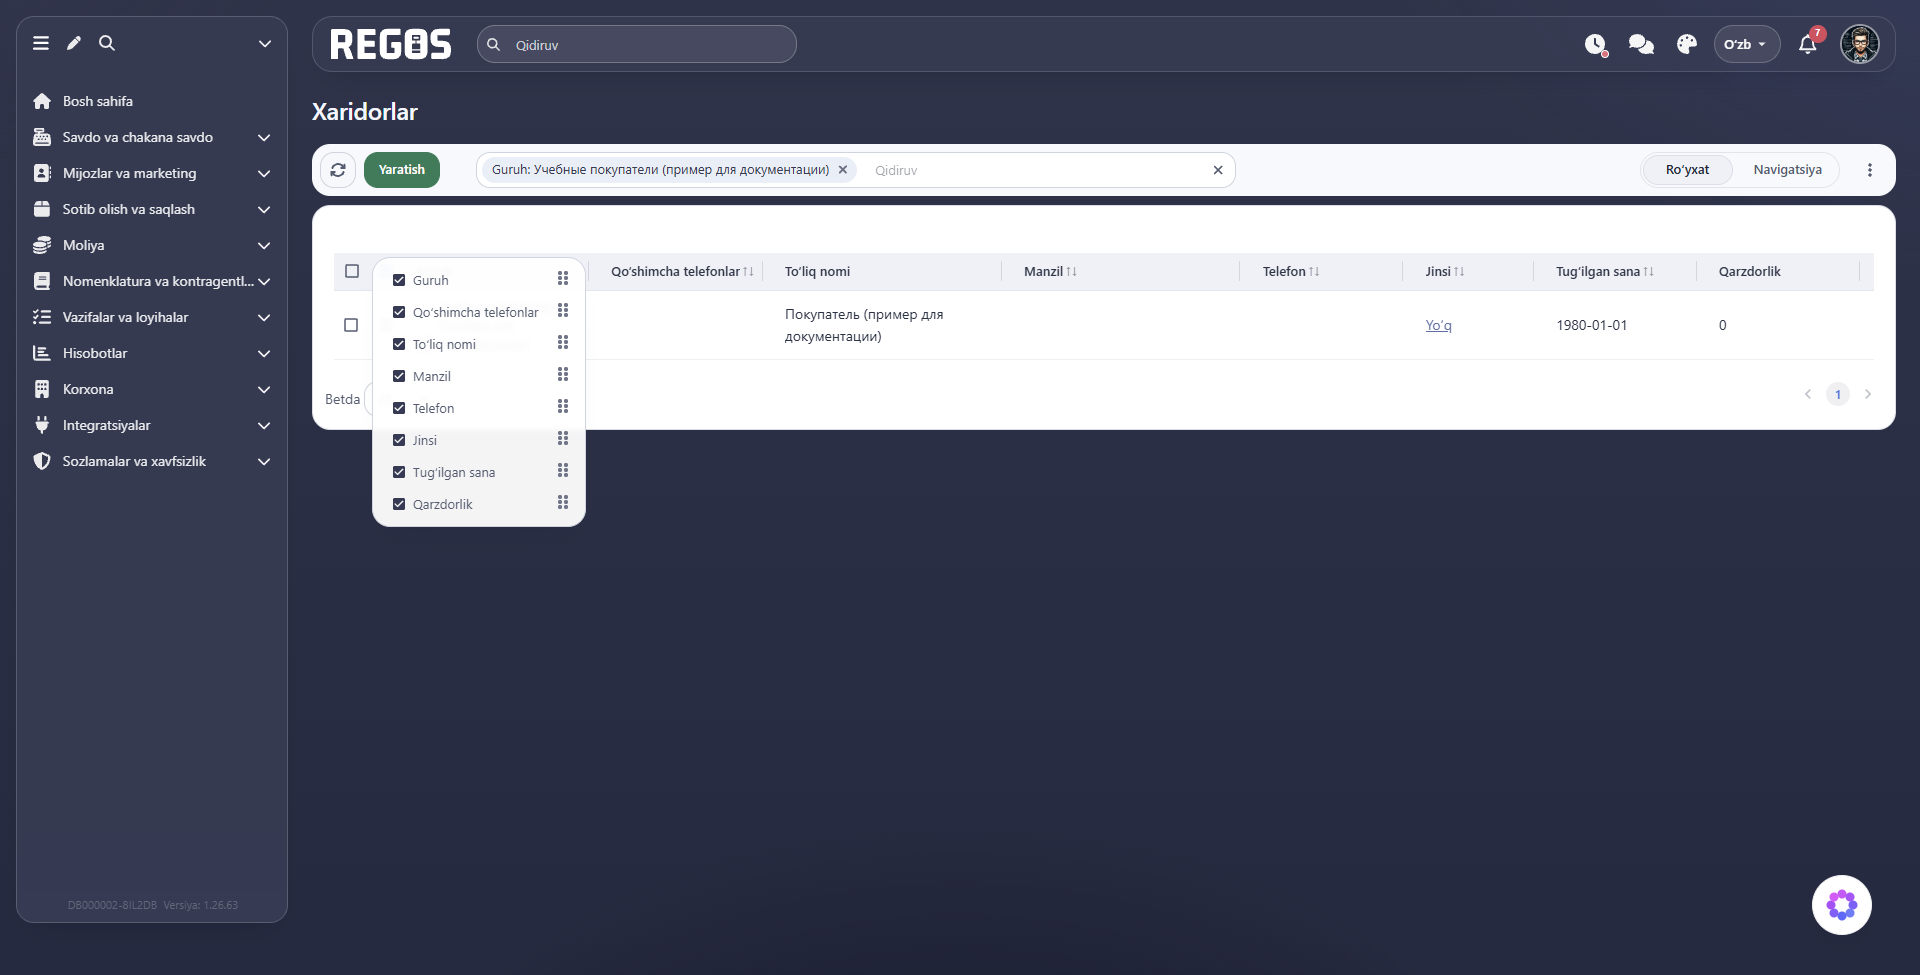Click the refresh icon beside Yaratish
The width and height of the screenshot is (1920, 975).
click(x=338, y=170)
